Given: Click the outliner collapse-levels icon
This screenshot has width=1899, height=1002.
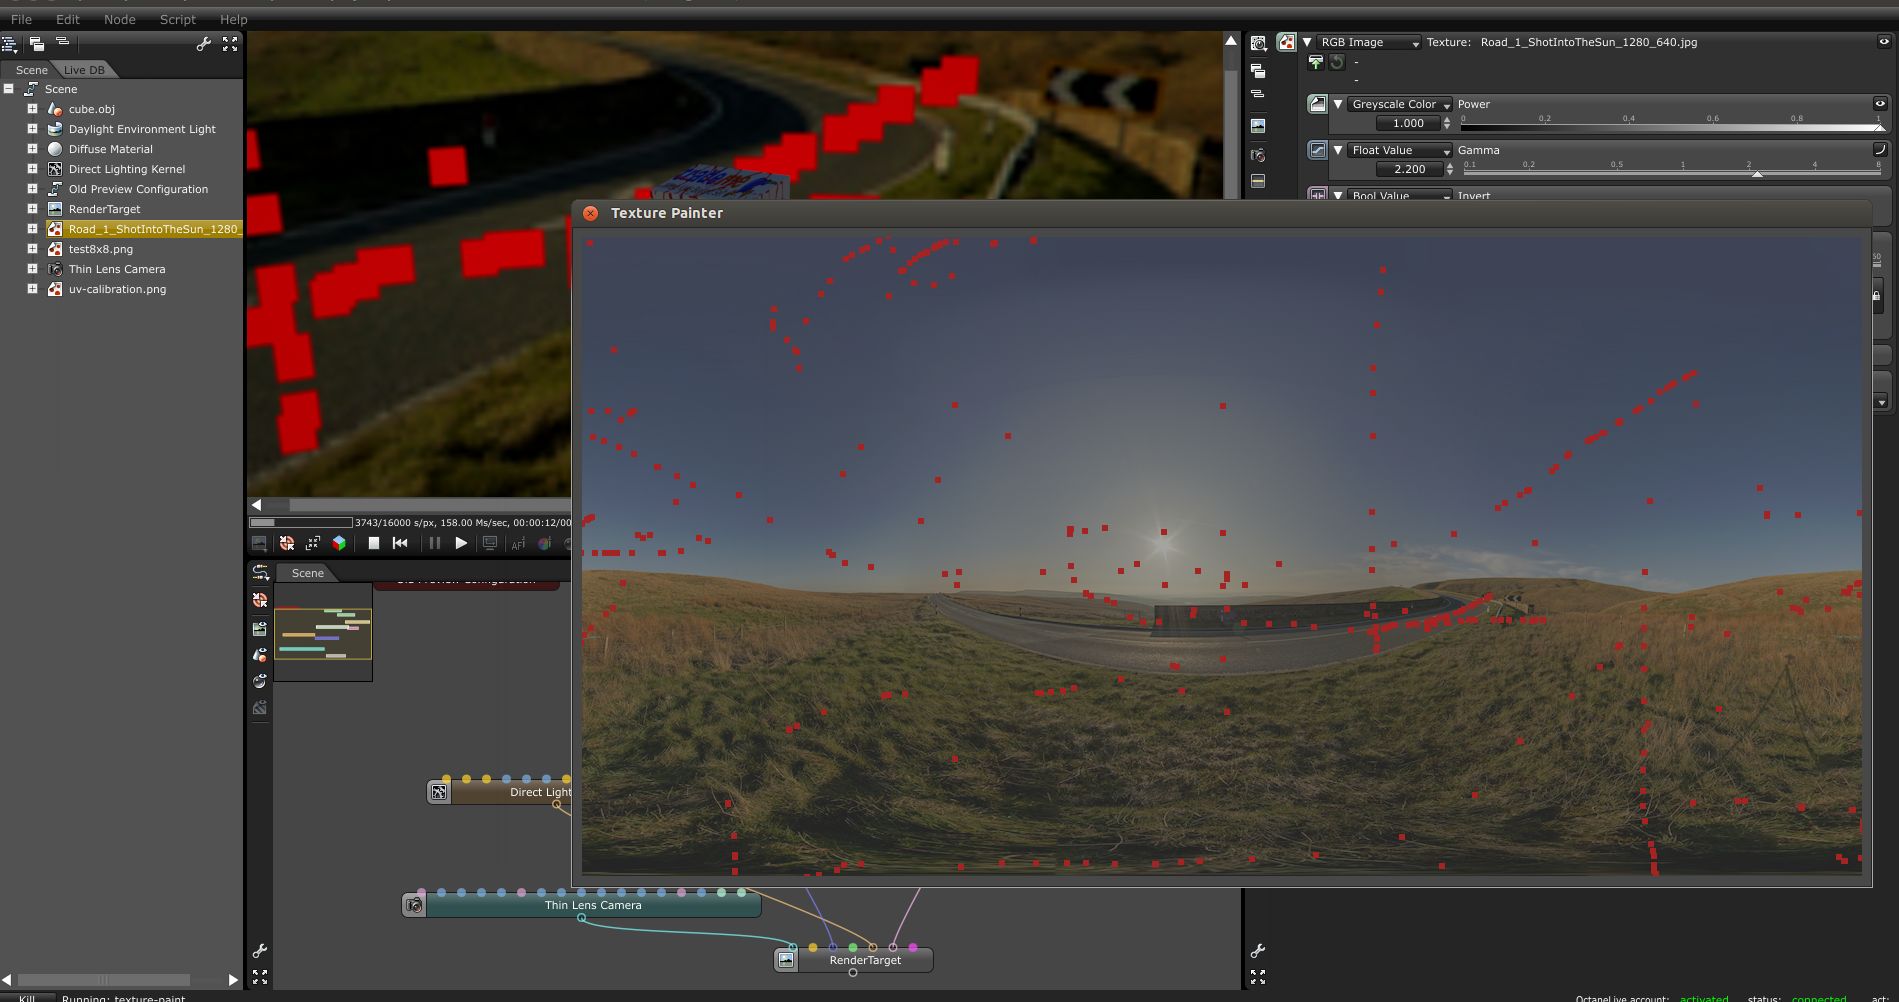Looking at the screenshot, I should pos(62,42).
